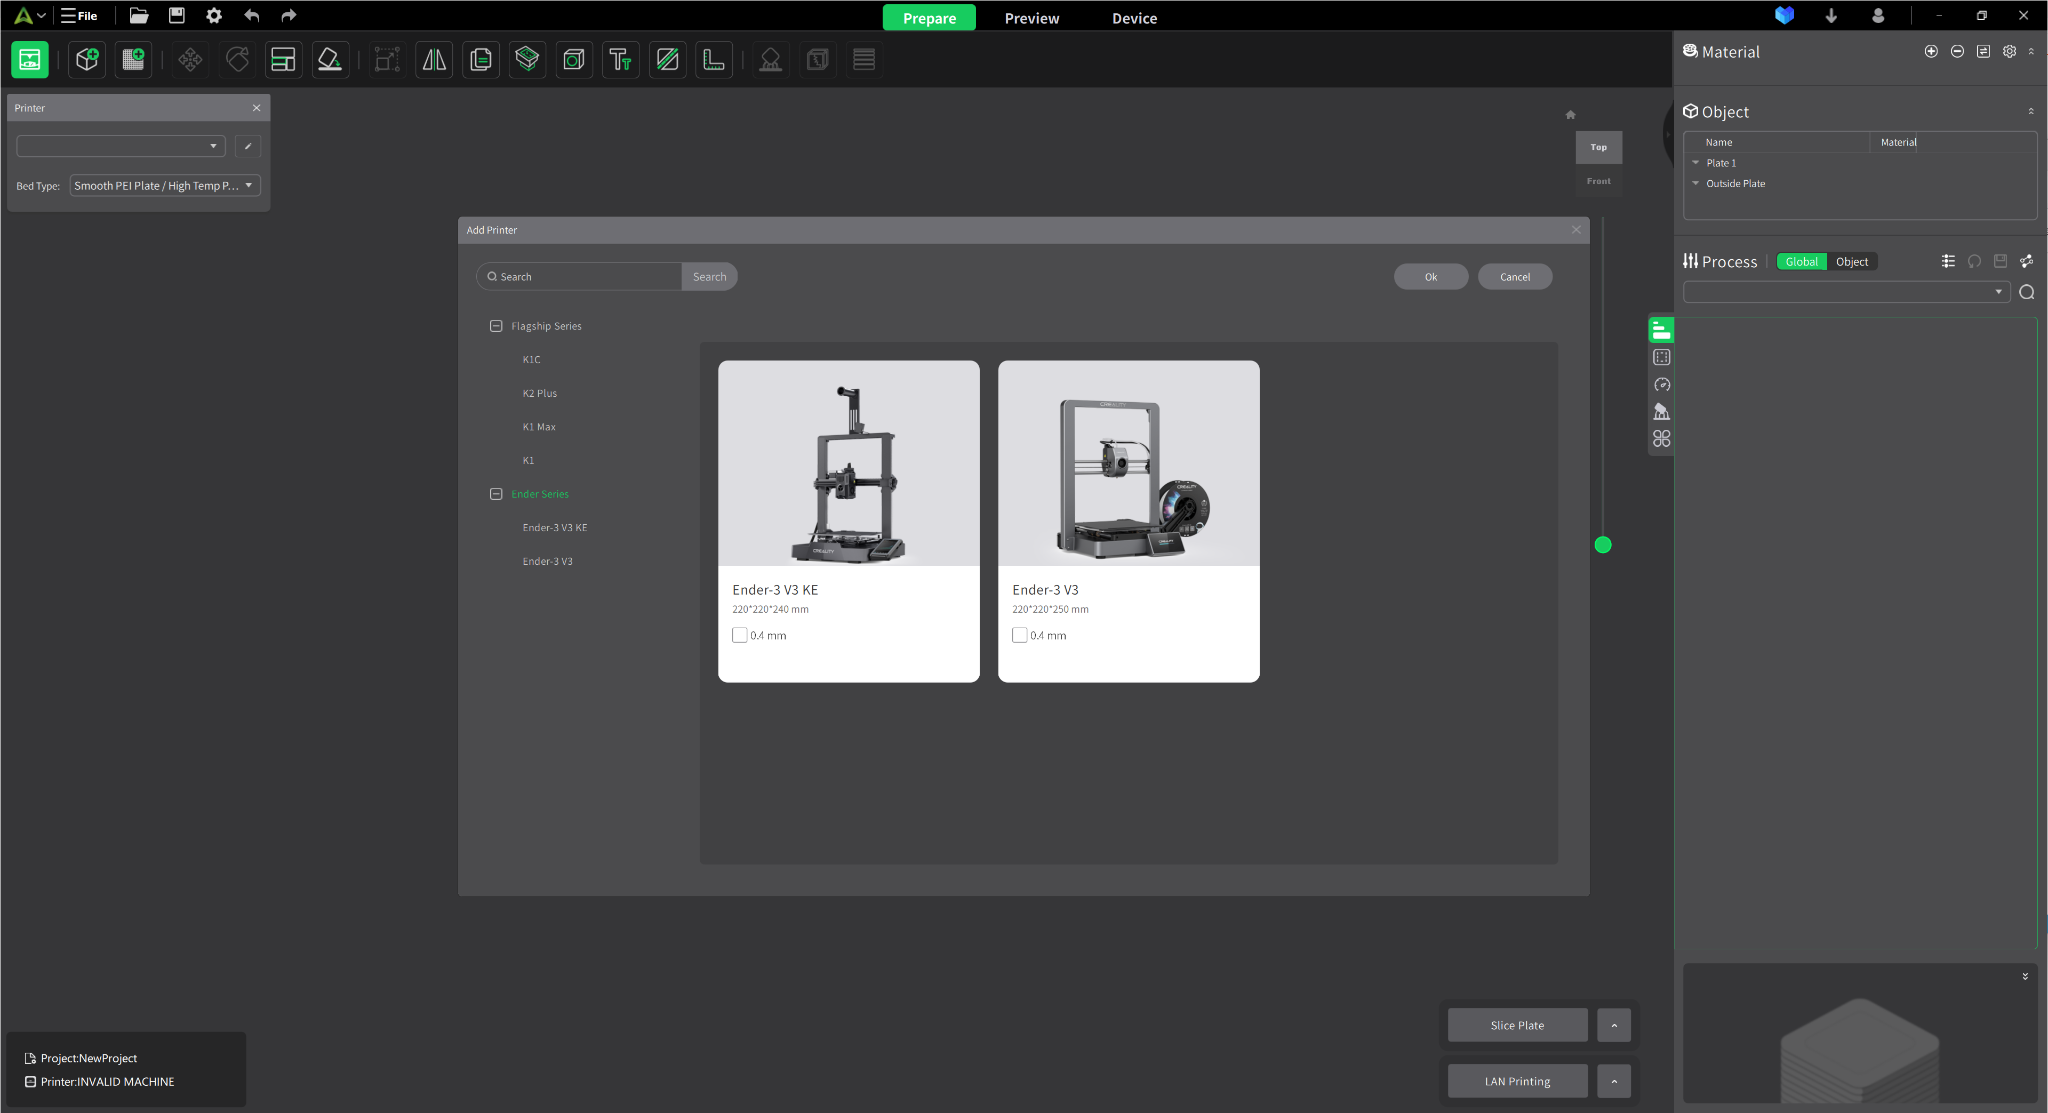Open Material panel settings gear
Viewport: 2048px width, 1113px height.
point(2009,52)
